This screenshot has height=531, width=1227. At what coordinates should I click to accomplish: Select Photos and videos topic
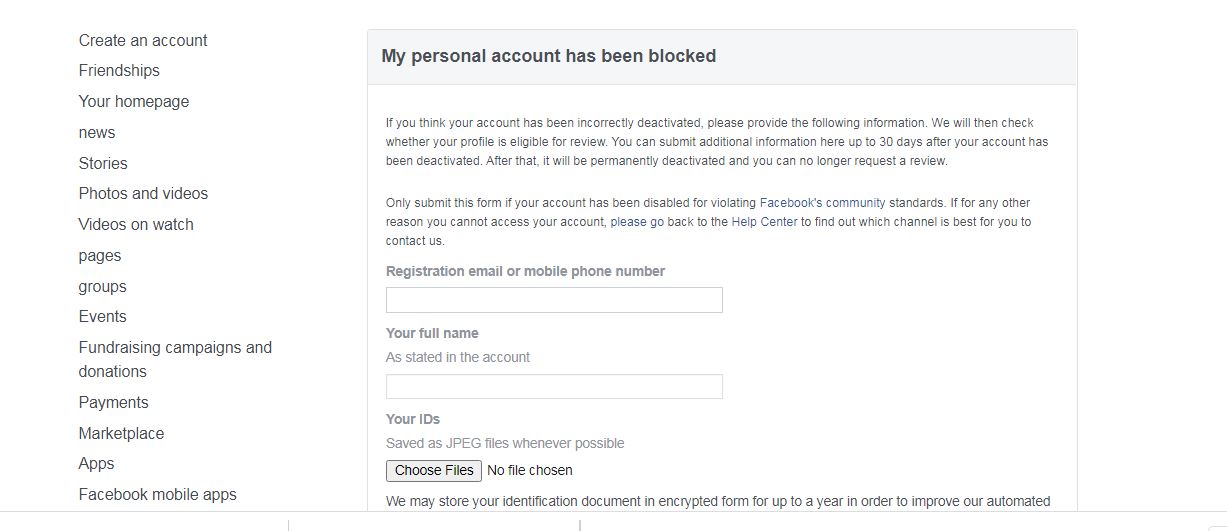click(143, 193)
